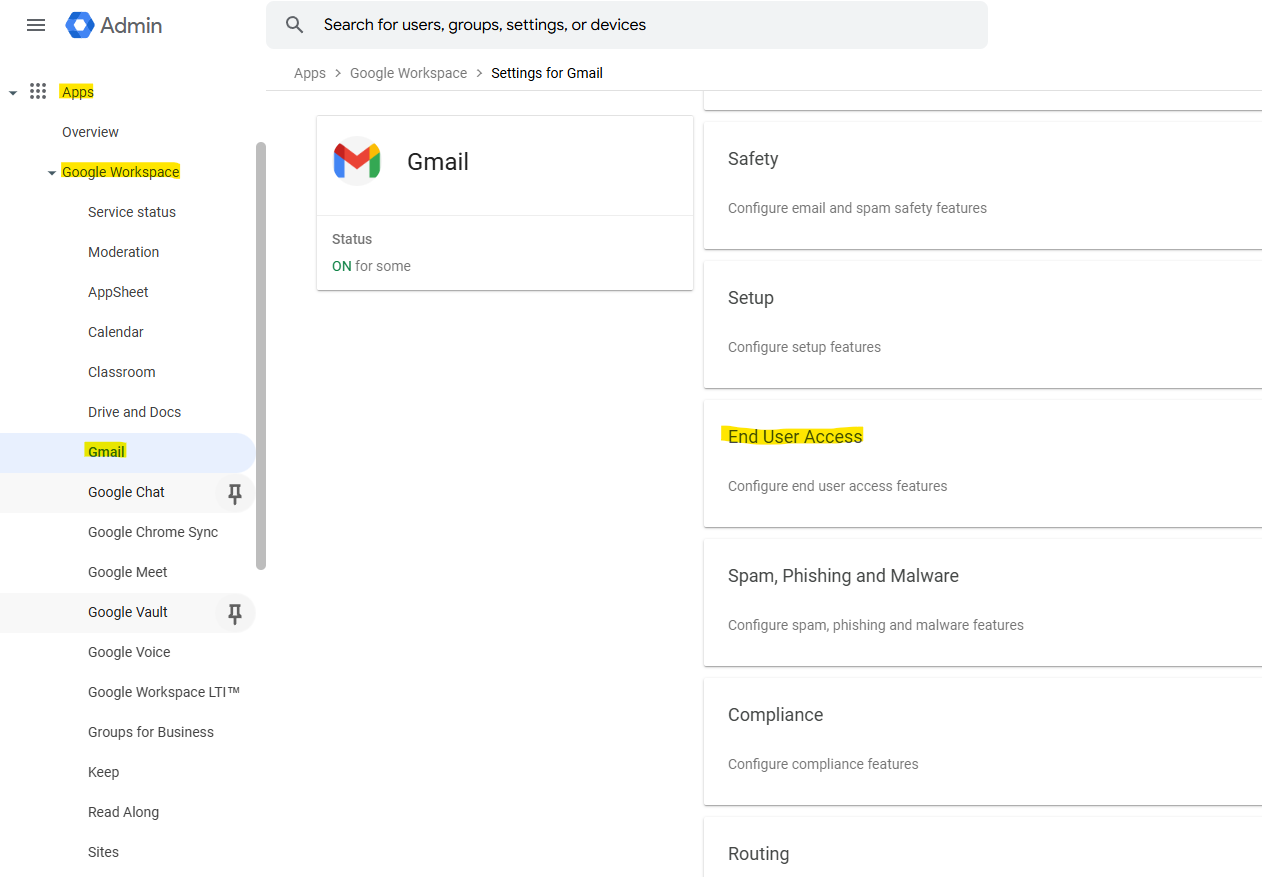The height and width of the screenshot is (877, 1262).
Task: Open Sites settings
Action: pos(104,852)
